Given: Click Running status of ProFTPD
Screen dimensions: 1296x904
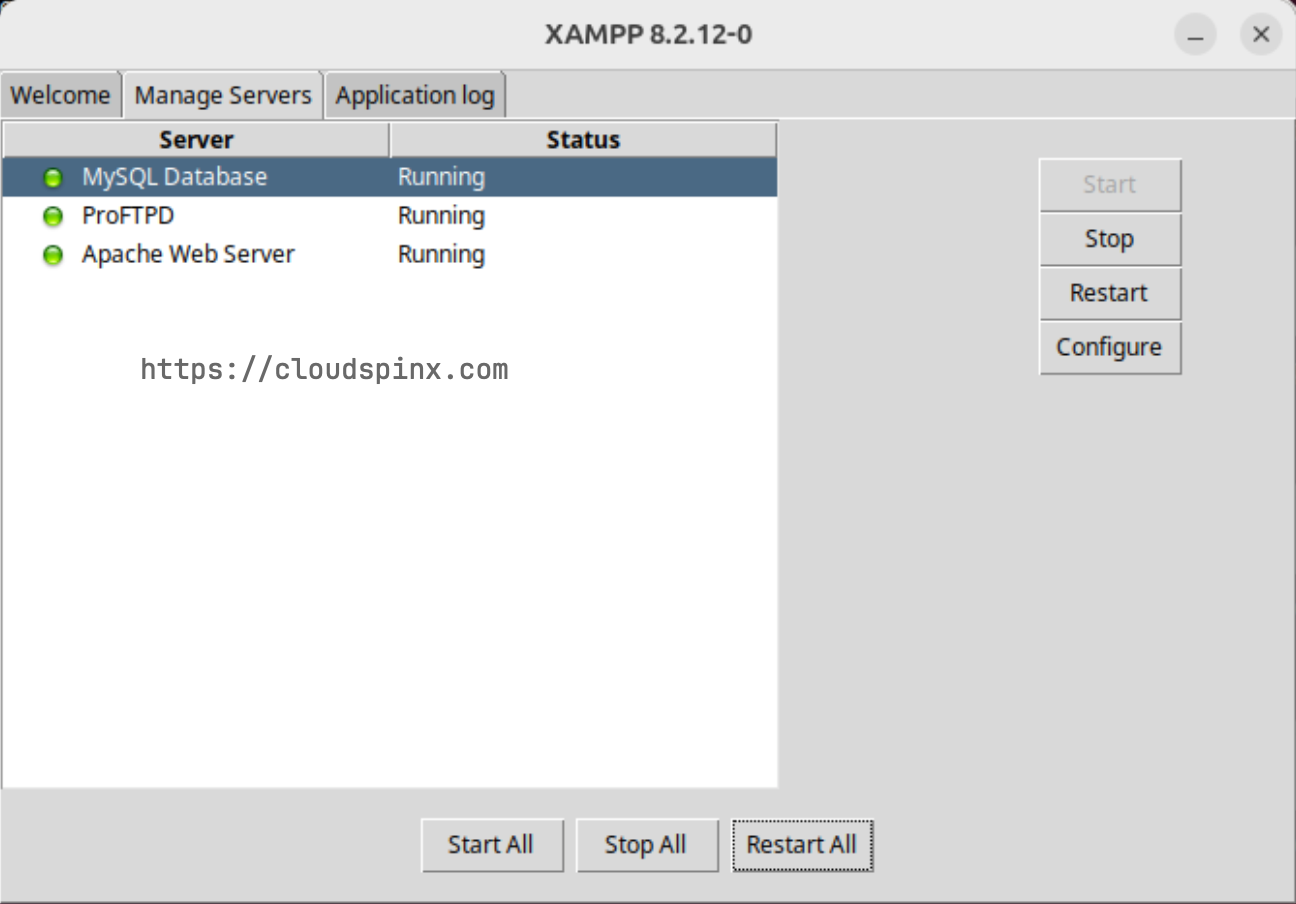Looking at the screenshot, I should pyautogui.click(x=441, y=216).
